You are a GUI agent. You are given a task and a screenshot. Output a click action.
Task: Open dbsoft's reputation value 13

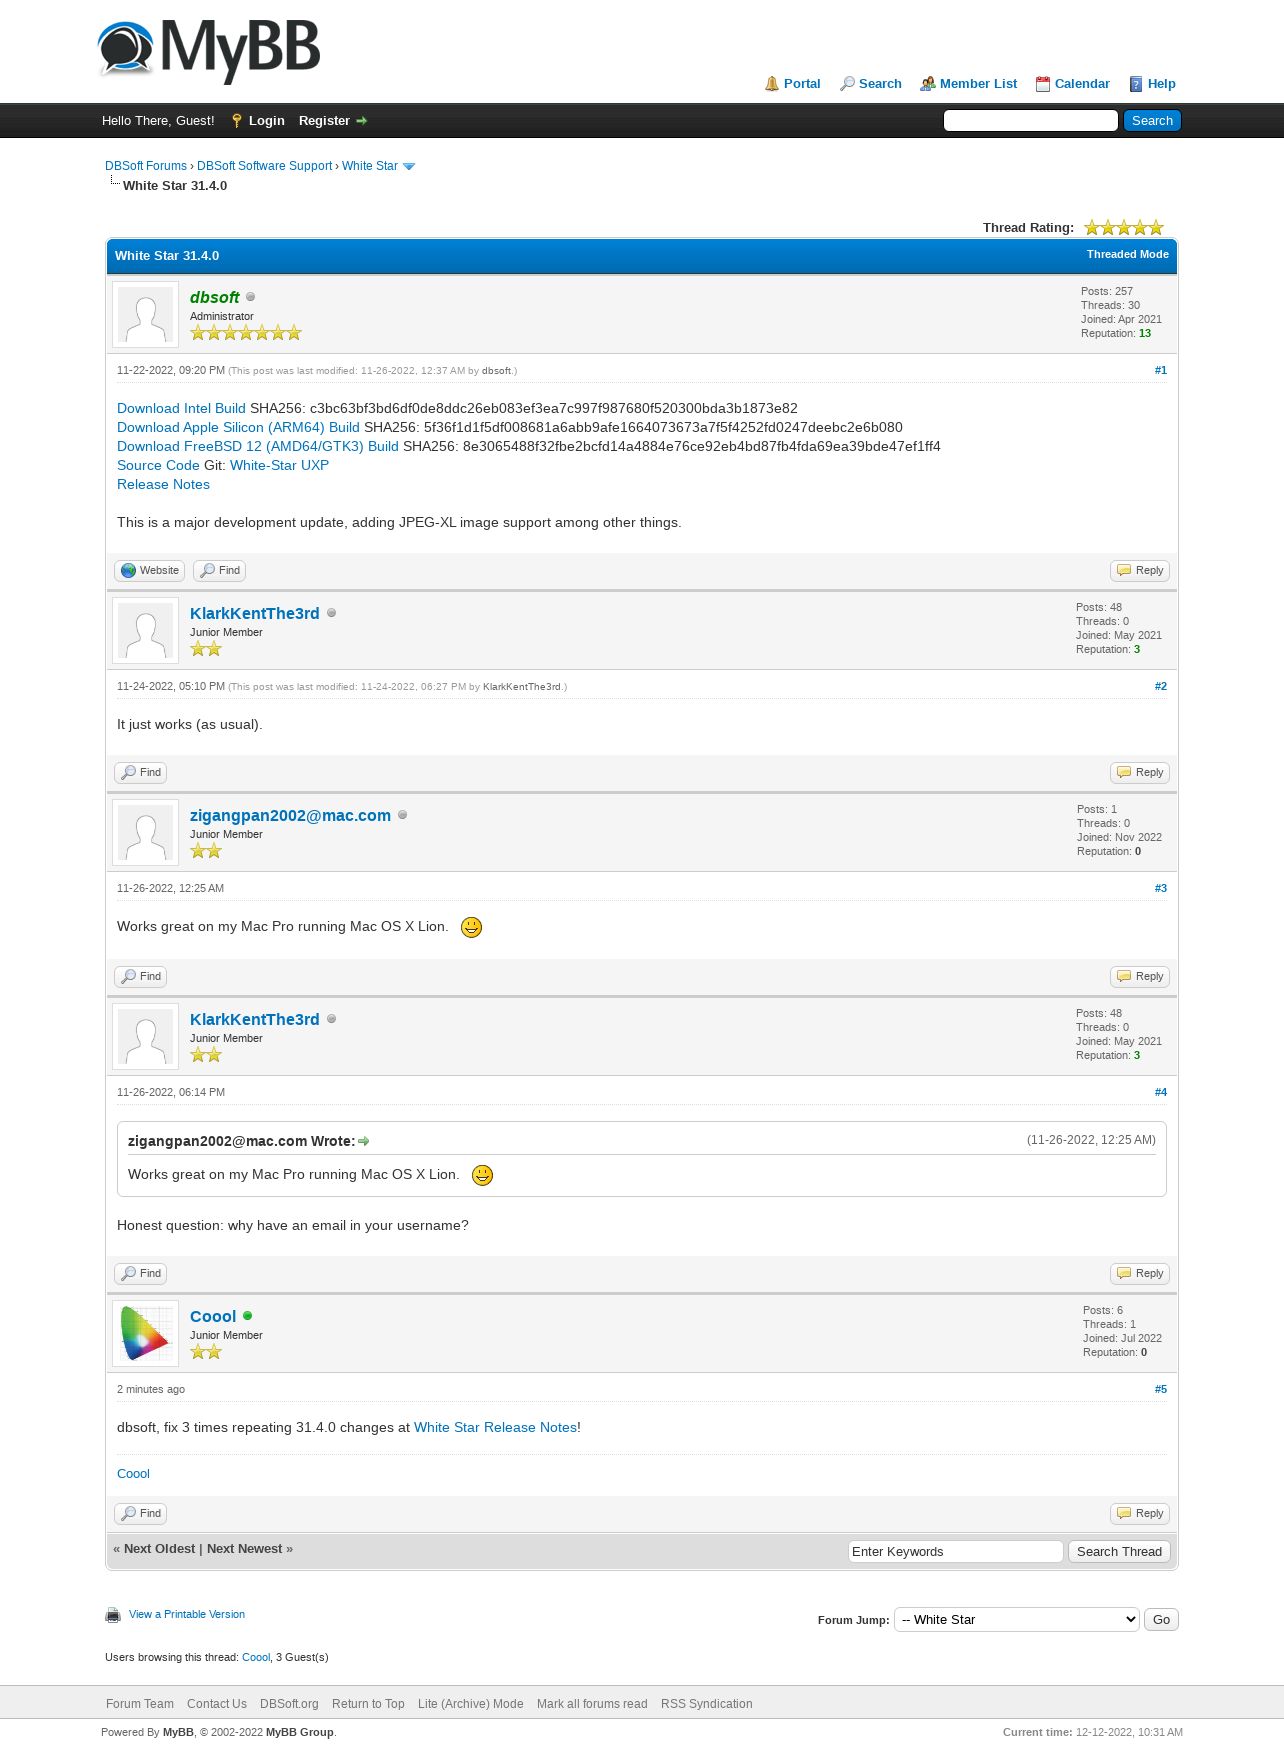click(x=1145, y=333)
